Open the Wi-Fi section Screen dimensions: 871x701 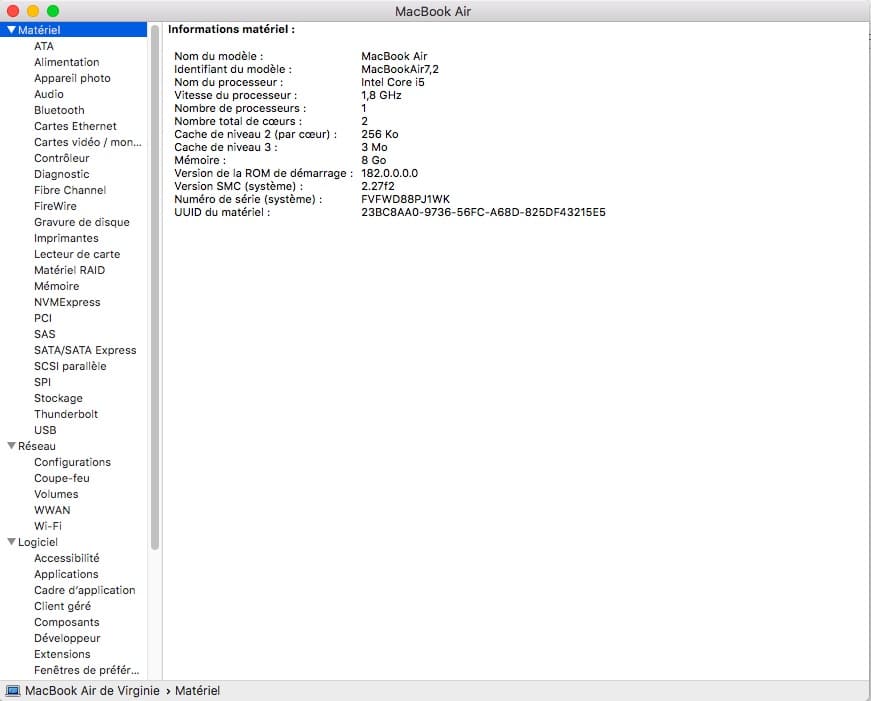click(48, 526)
